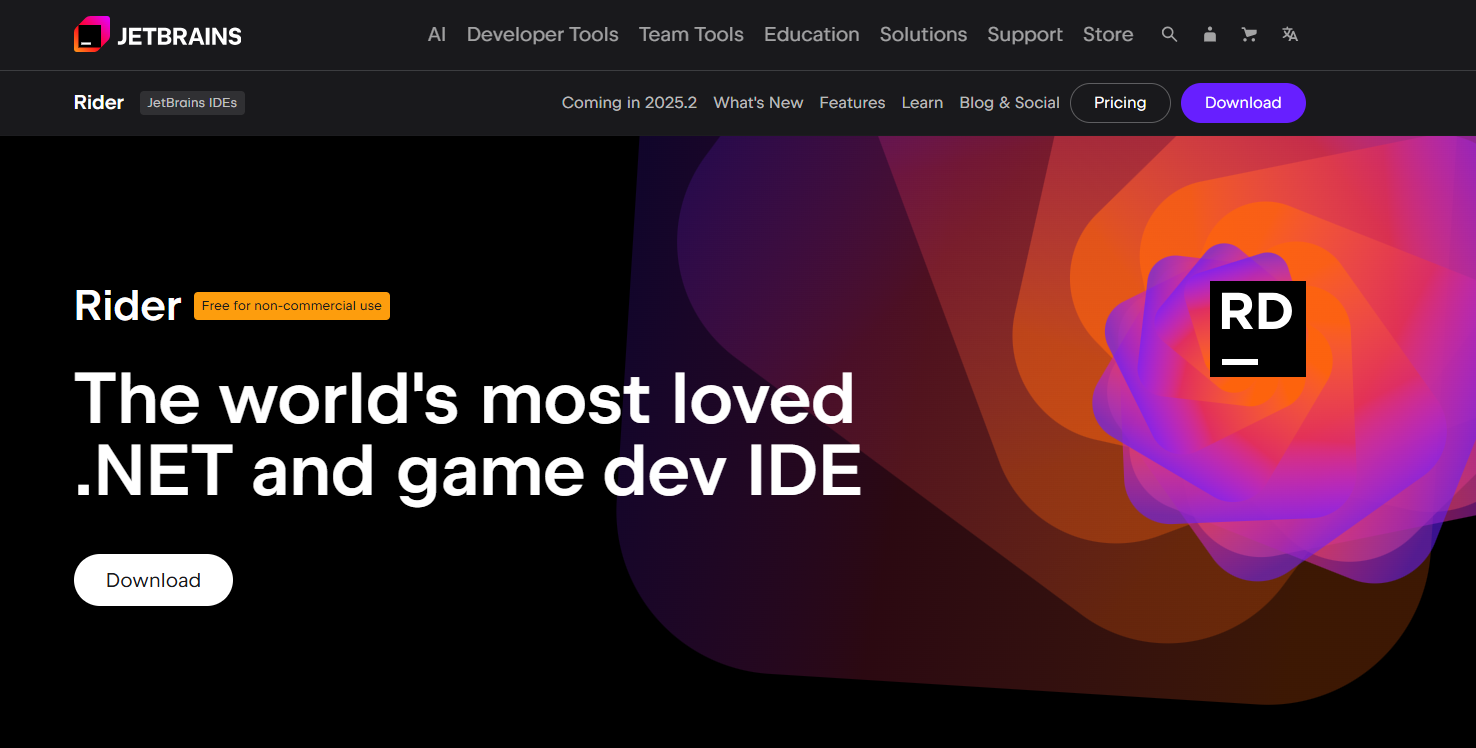Open the site search icon
This screenshot has height=748, width=1476.
pyautogui.click(x=1169, y=34)
